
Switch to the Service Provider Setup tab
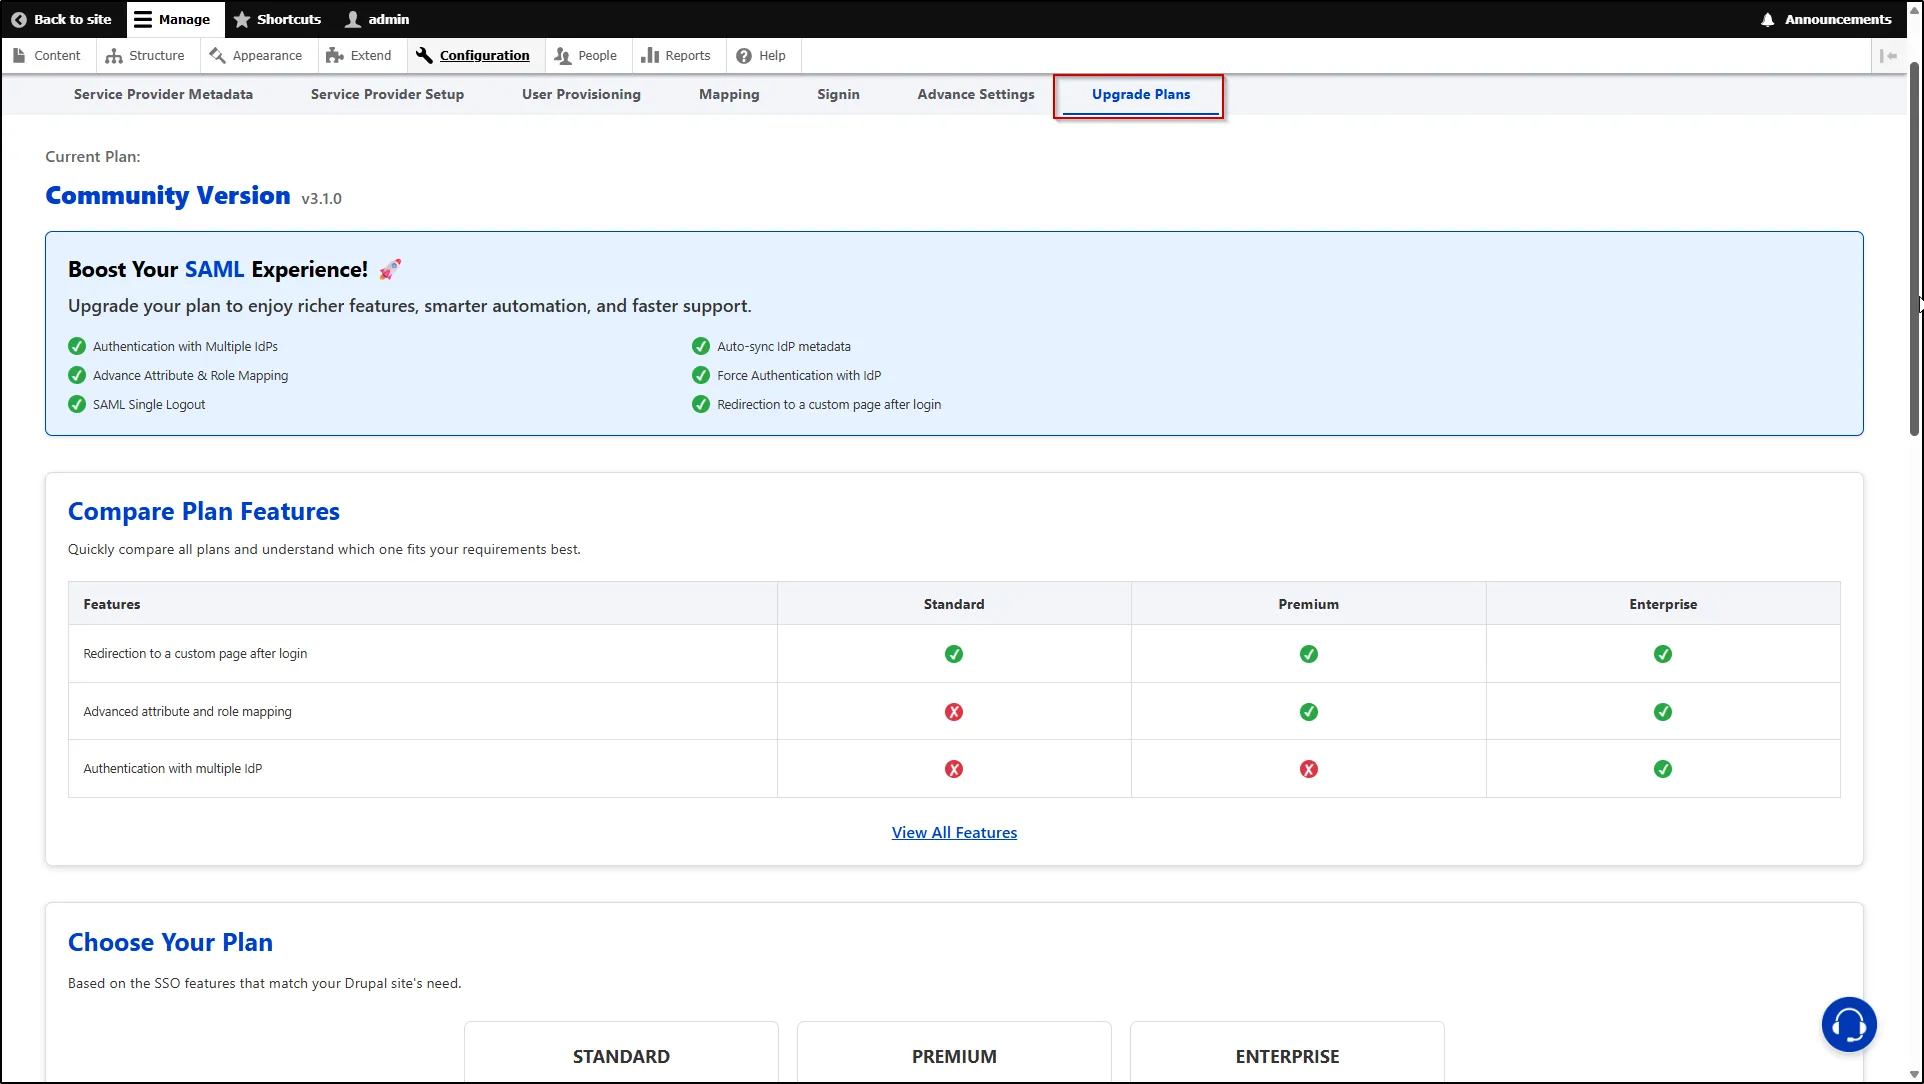point(387,94)
